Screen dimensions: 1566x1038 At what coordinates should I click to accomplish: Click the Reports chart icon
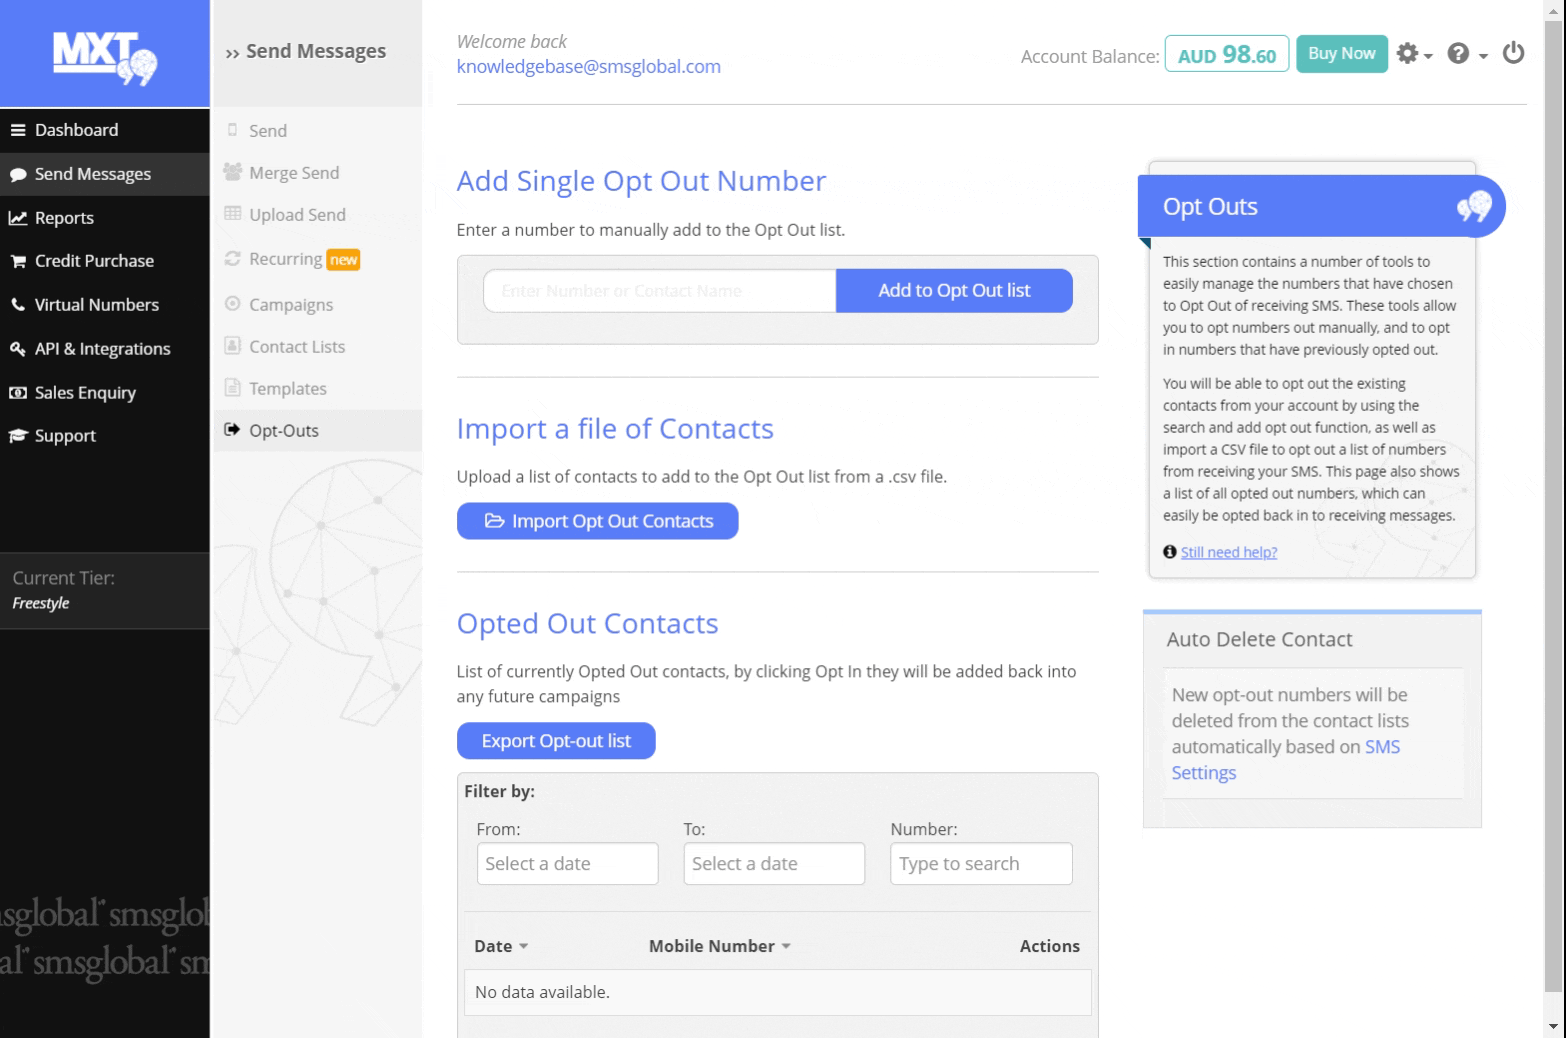click(x=18, y=218)
